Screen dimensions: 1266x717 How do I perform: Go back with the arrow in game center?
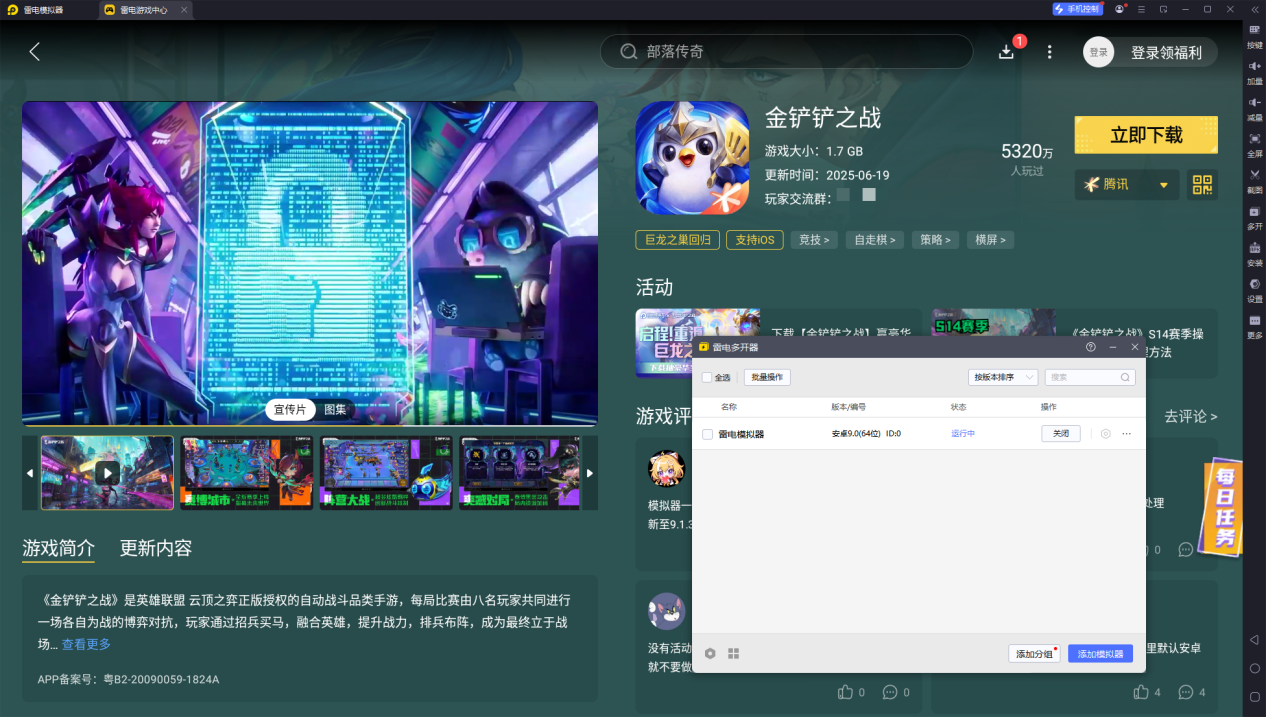point(35,52)
